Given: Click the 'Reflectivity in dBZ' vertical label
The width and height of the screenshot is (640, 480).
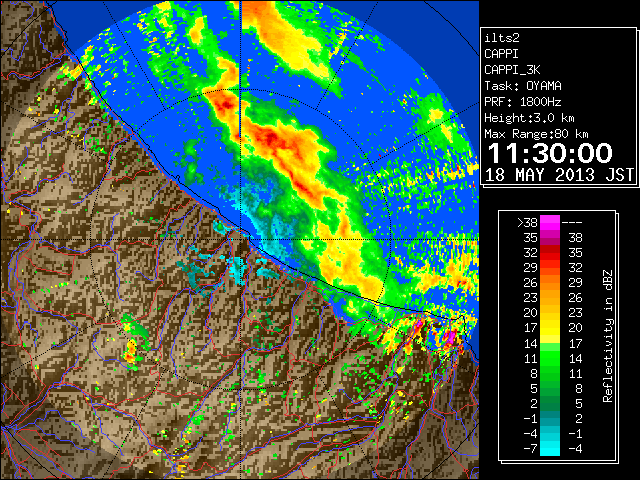Looking at the screenshot, I should click(608, 336).
